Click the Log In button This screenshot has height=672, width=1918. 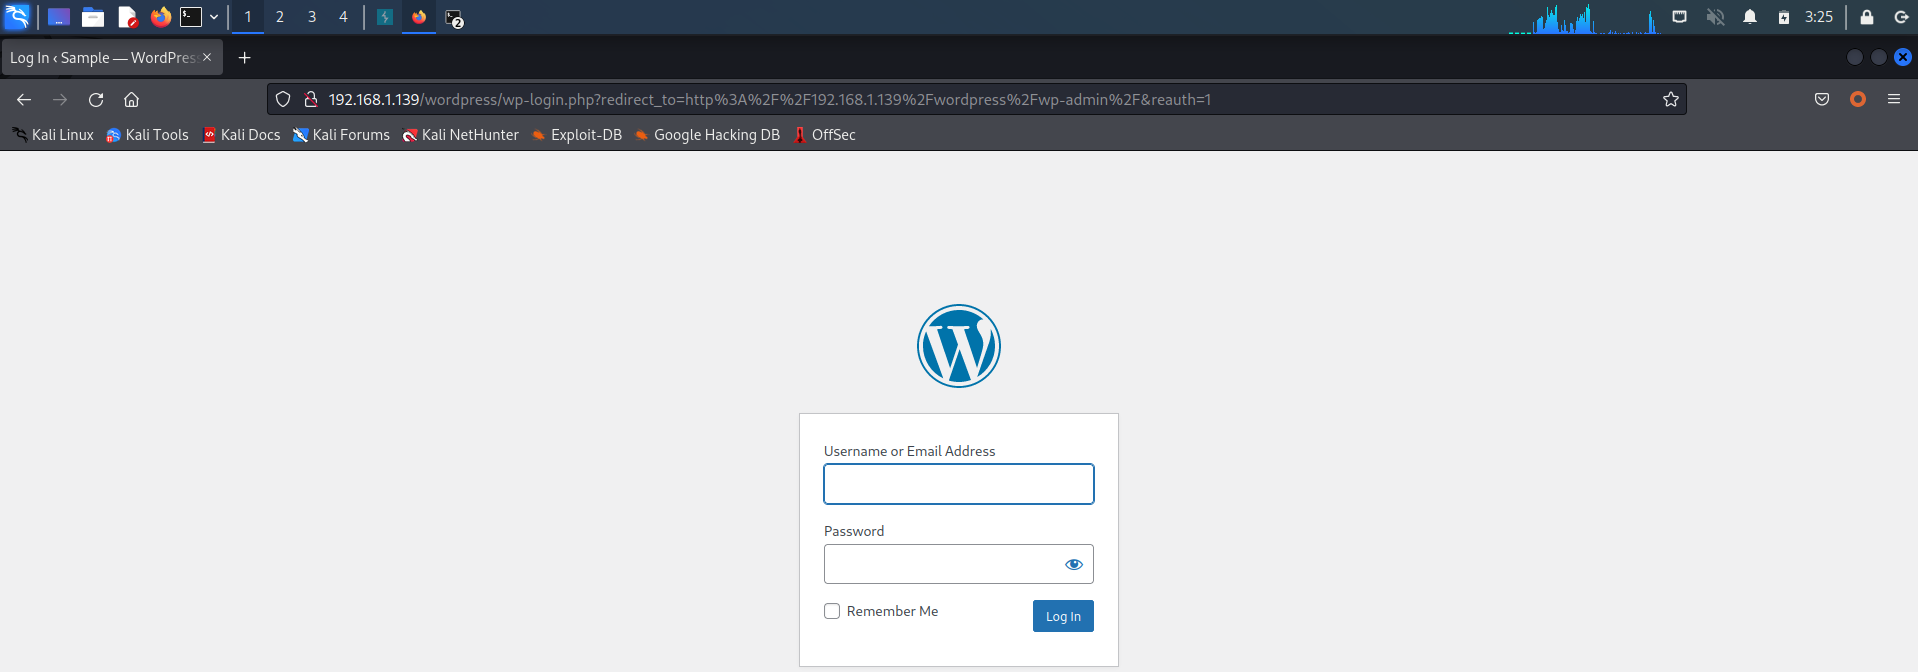point(1063,616)
